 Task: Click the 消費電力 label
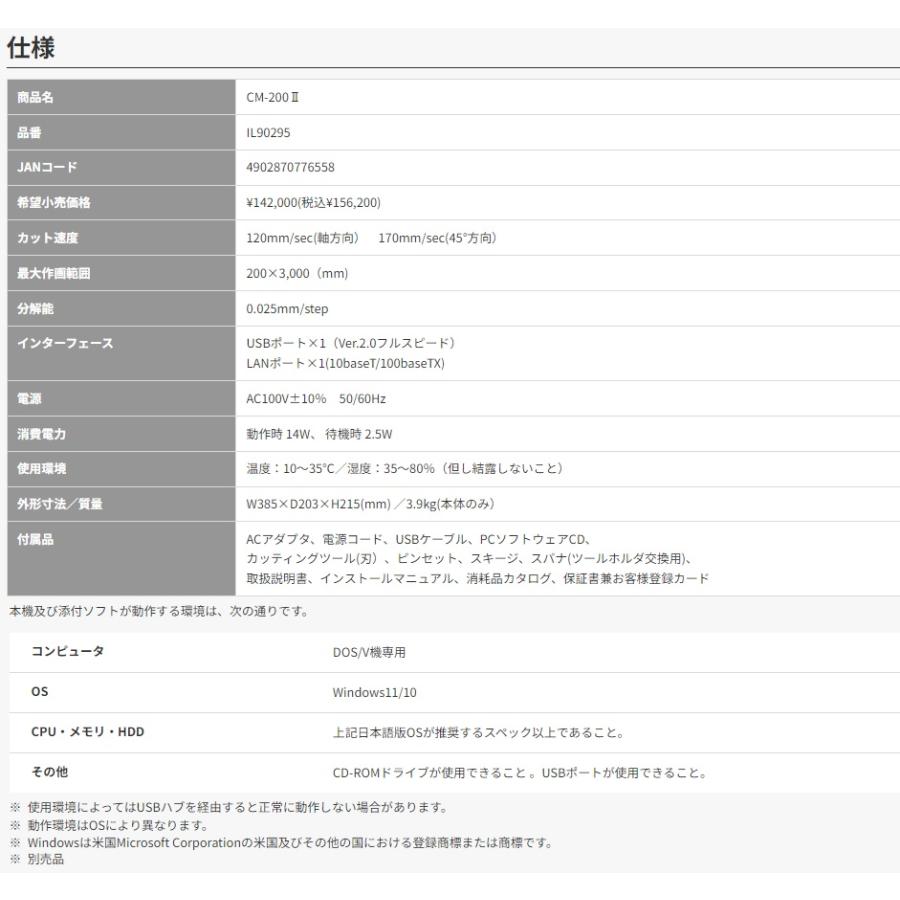(x=41, y=434)
